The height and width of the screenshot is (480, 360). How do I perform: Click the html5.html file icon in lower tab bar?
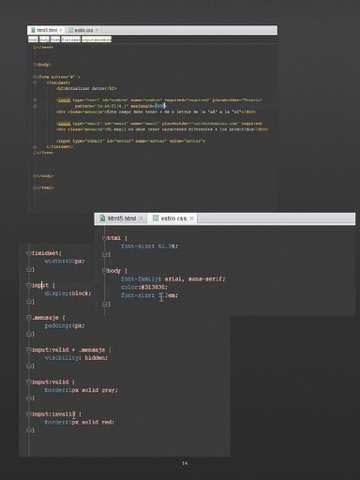coord(103,218)
